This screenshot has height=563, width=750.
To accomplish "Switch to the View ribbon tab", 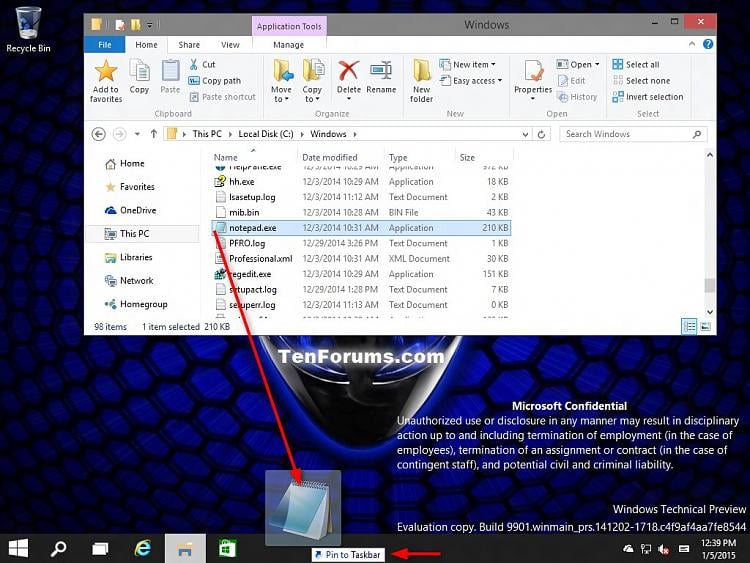I will [230, 44].
